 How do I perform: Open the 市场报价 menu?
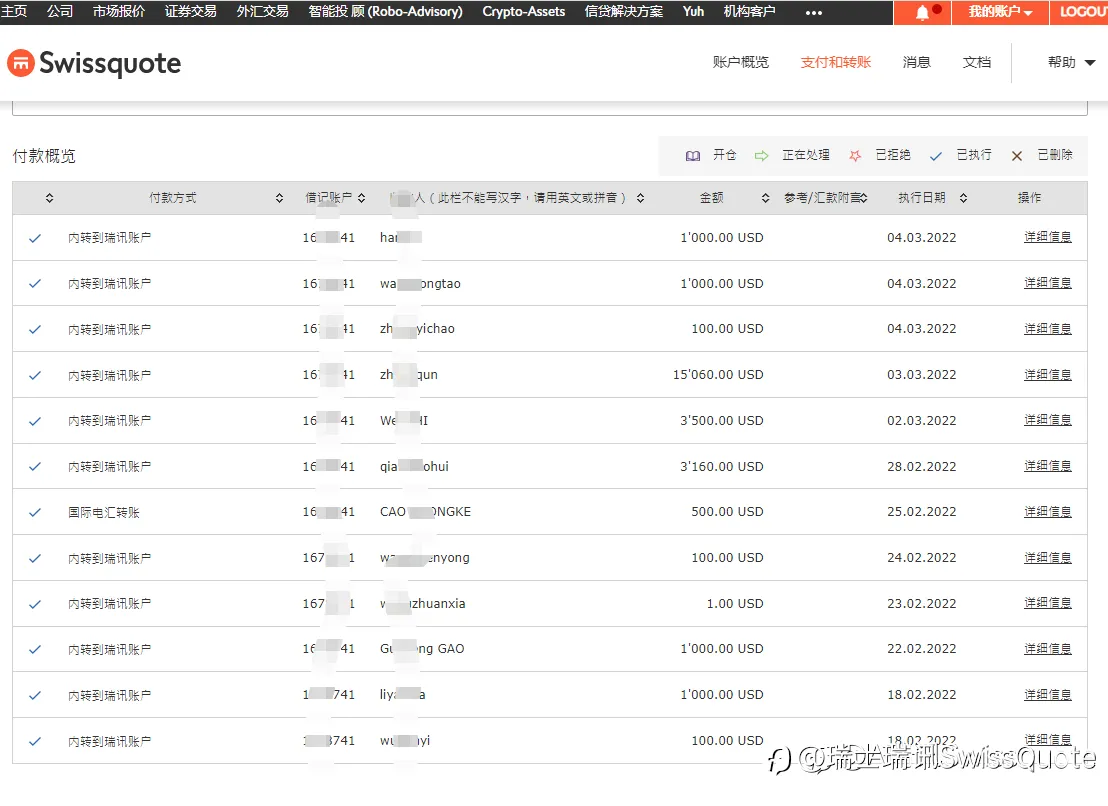(x=119, y=11)
